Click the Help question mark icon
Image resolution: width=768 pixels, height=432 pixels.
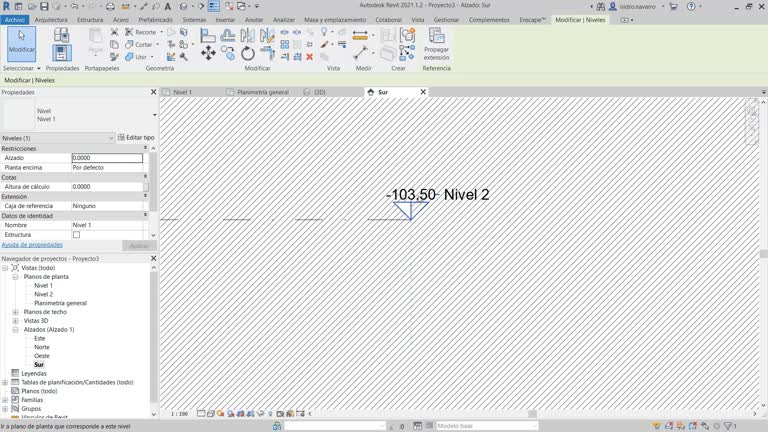691,6
